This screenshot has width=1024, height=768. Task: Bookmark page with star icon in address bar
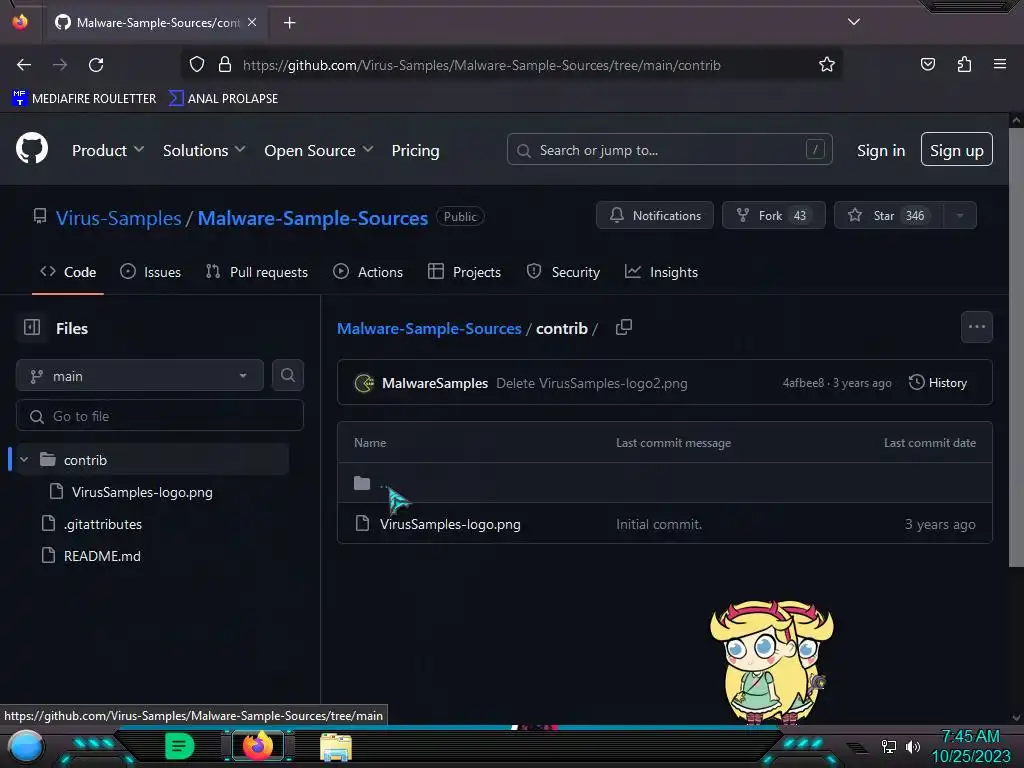827,65
